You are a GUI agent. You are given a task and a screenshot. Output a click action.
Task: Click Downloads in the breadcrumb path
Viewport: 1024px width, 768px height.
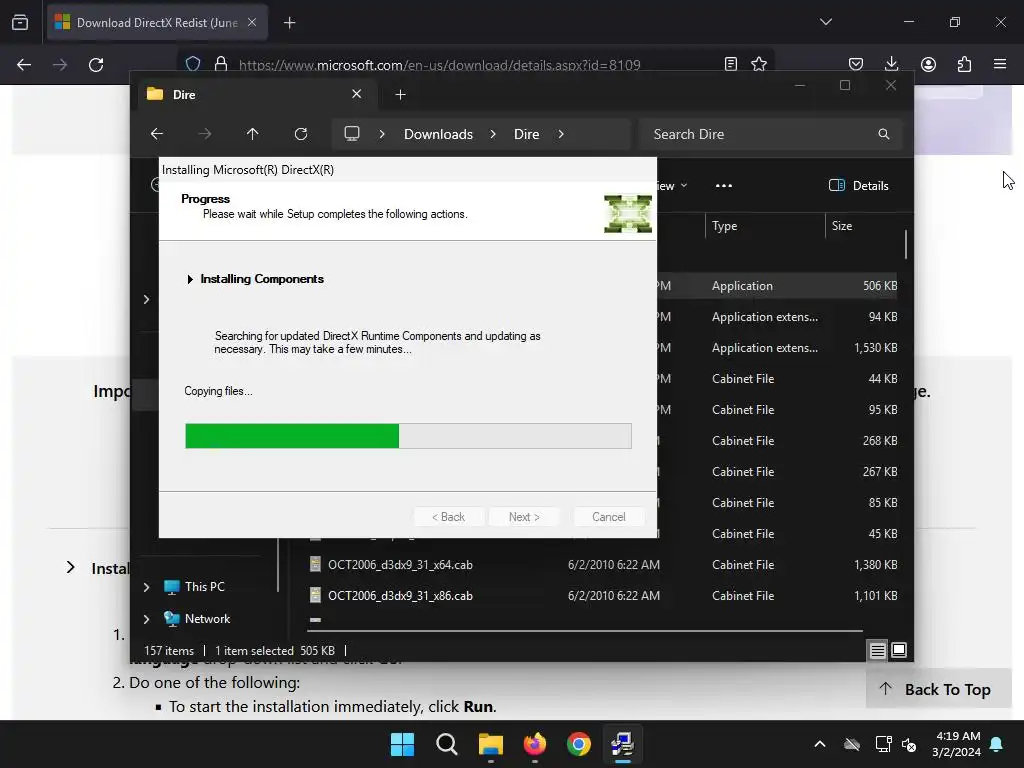pyautogui.click(x=438, y=134)
